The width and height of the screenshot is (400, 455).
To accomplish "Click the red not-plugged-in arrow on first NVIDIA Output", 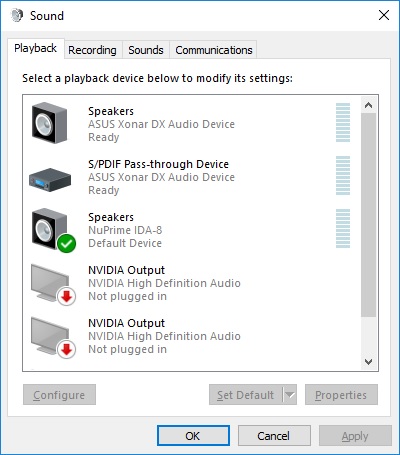I will pyautogui.click(x=67, y=296).
